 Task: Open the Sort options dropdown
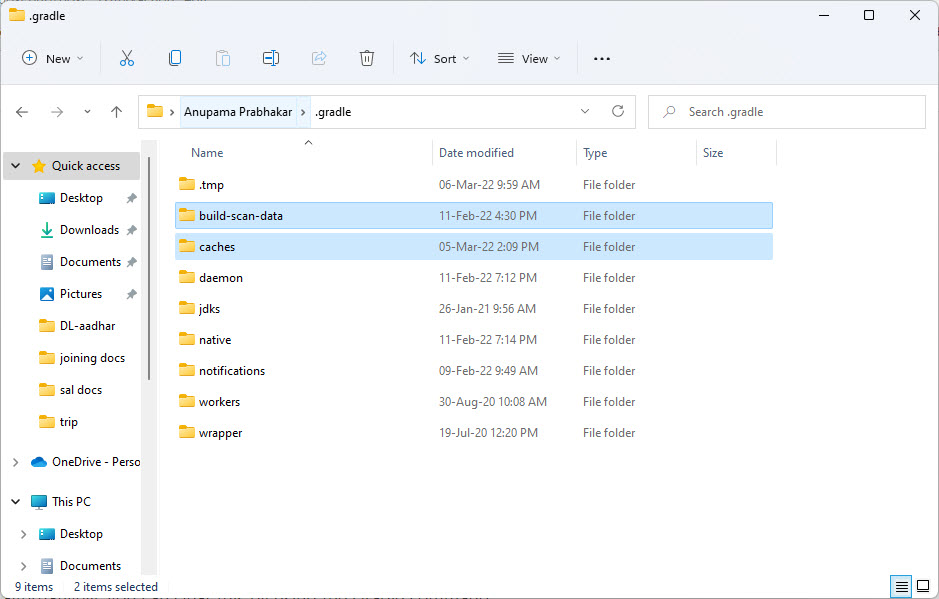[440, 58]
